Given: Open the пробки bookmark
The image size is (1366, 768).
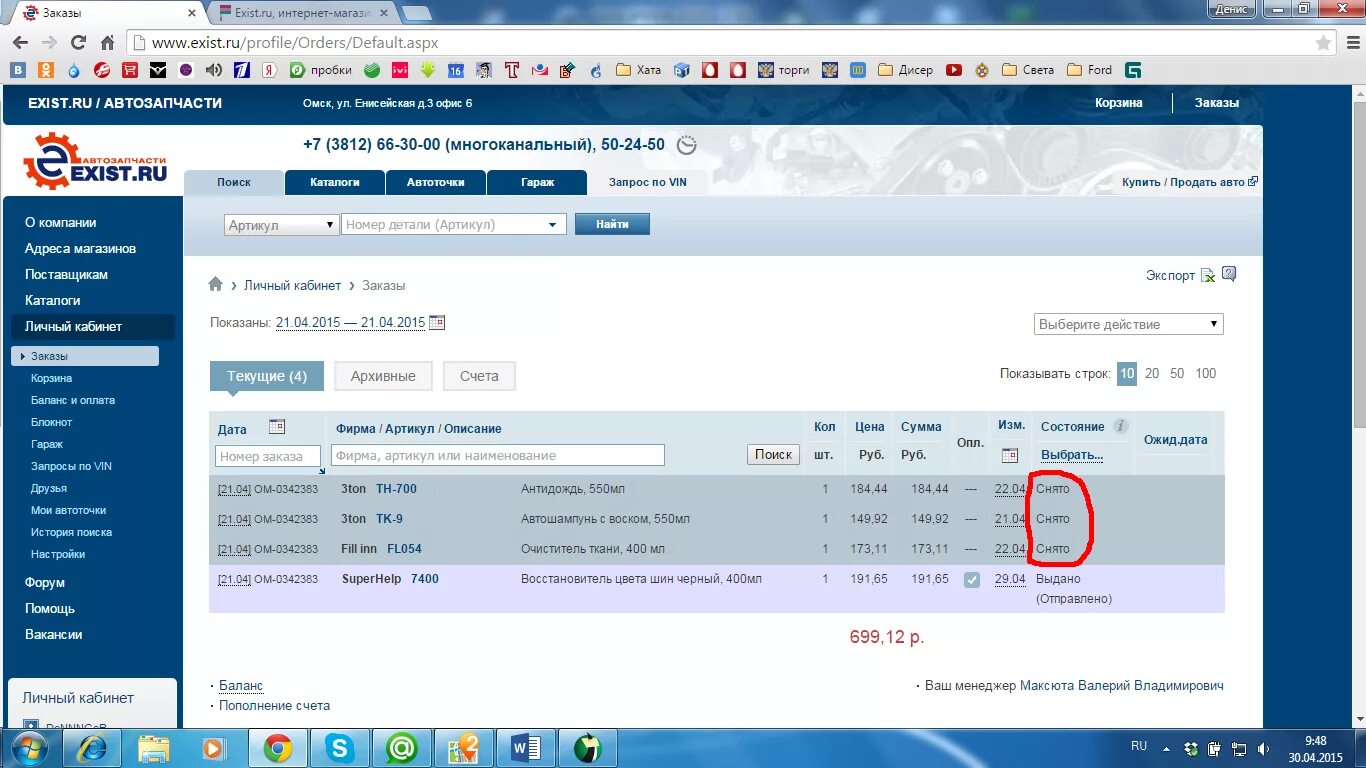Looking at the screenshot, I should (x=320, y=70).
